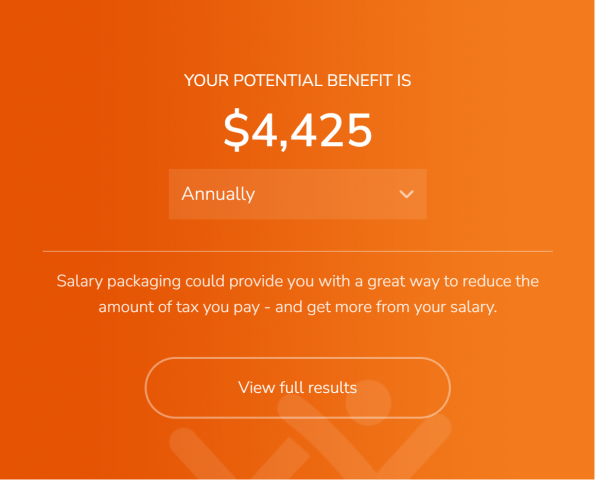
Task: Click the digits 425 in the amount
Action: pos(332,130)
